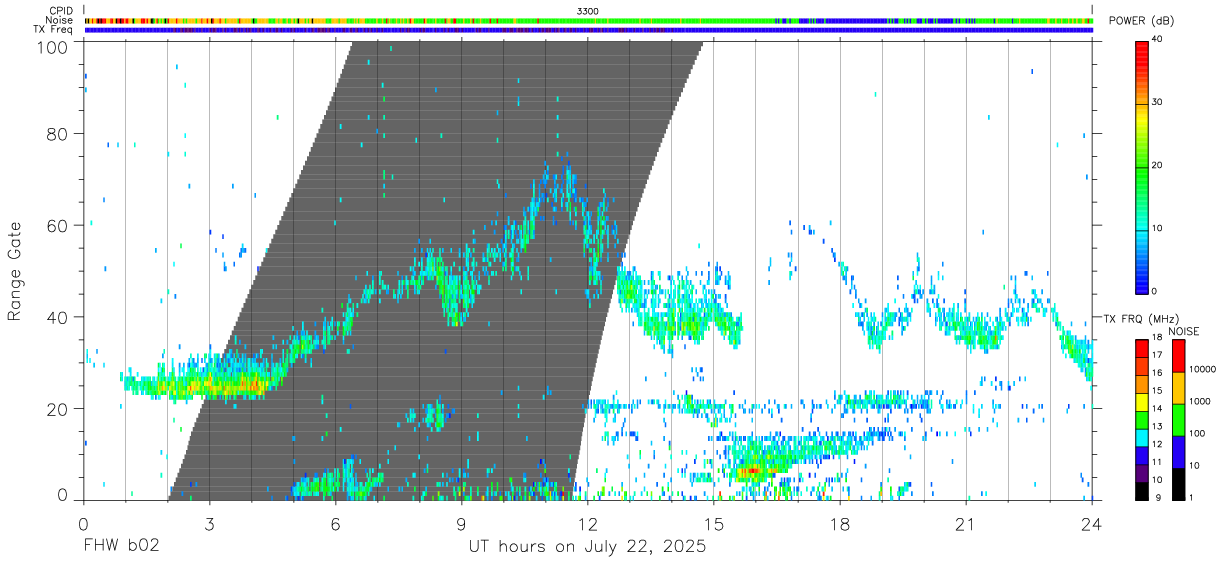Click the noise color bar
The width and height of the screenshot is (1228, 567).
(1179, 419)
